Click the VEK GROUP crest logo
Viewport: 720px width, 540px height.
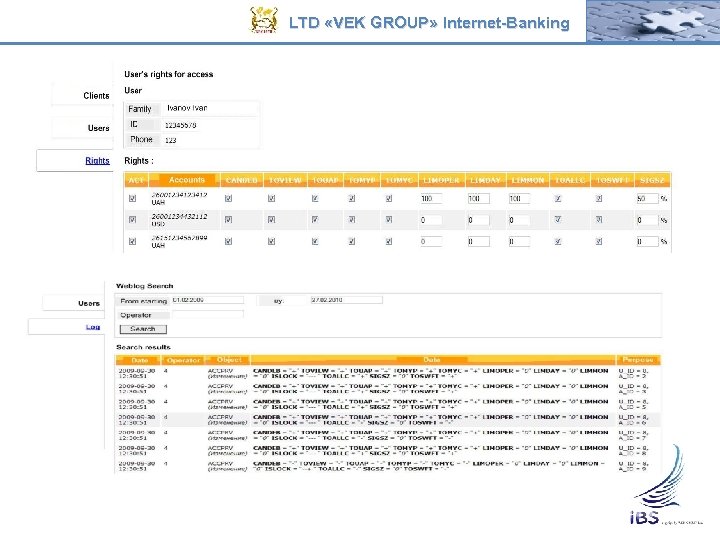point(264,20)
